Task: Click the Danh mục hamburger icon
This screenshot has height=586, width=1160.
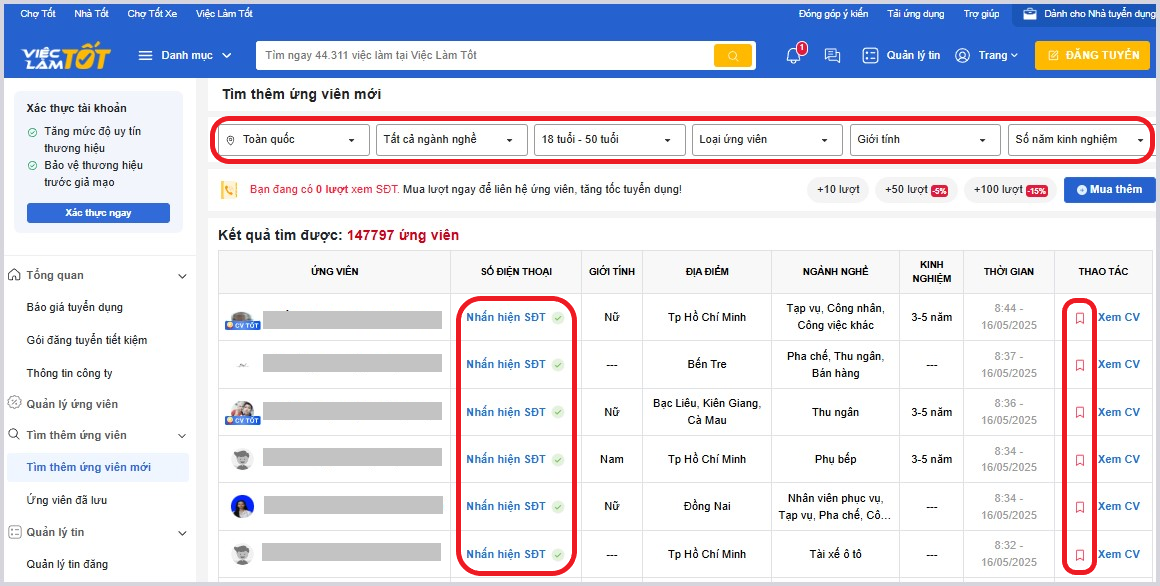Action: 146,55
